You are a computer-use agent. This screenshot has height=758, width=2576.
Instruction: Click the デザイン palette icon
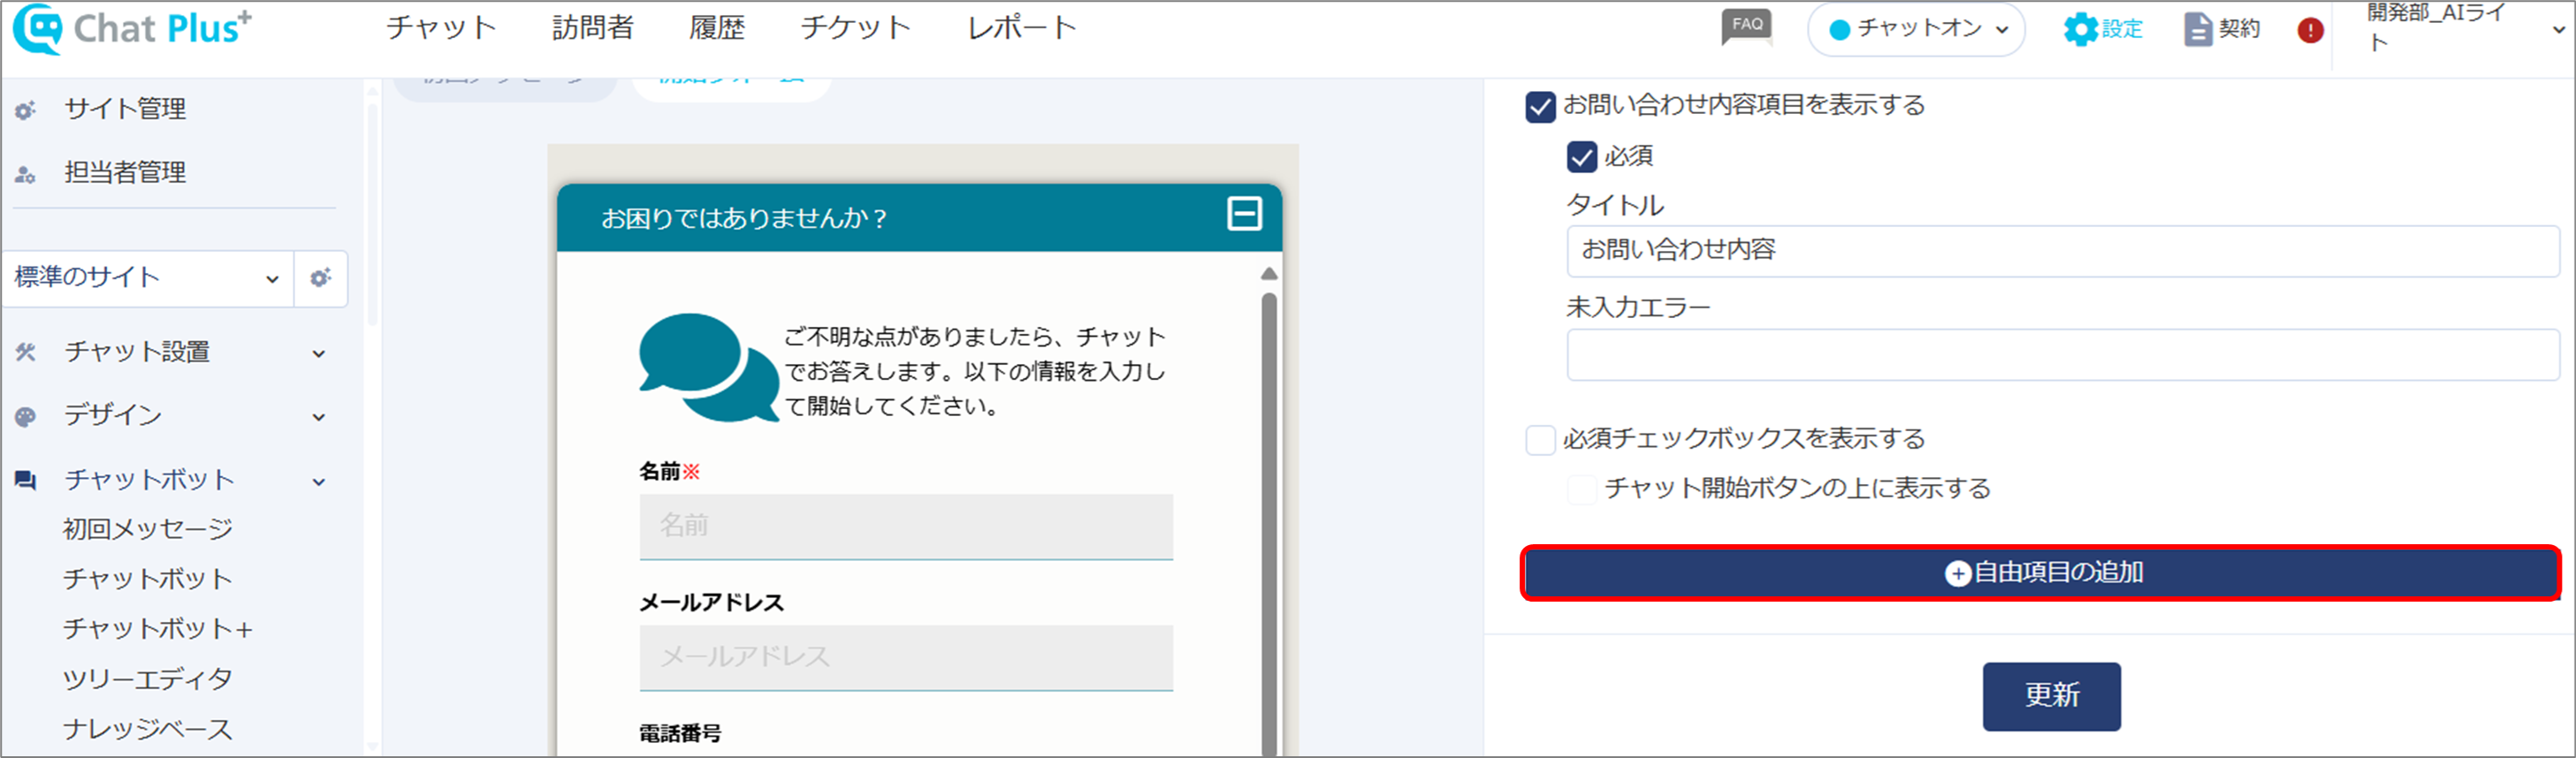[x=25, y=416]
